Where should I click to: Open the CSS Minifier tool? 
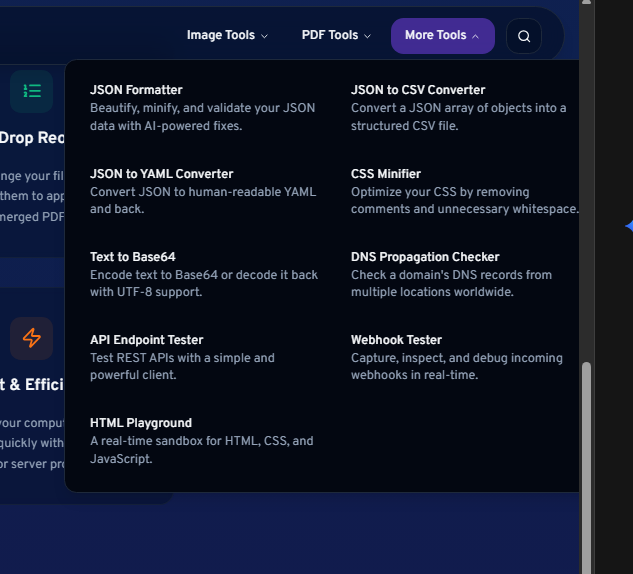tap(386, 174)
